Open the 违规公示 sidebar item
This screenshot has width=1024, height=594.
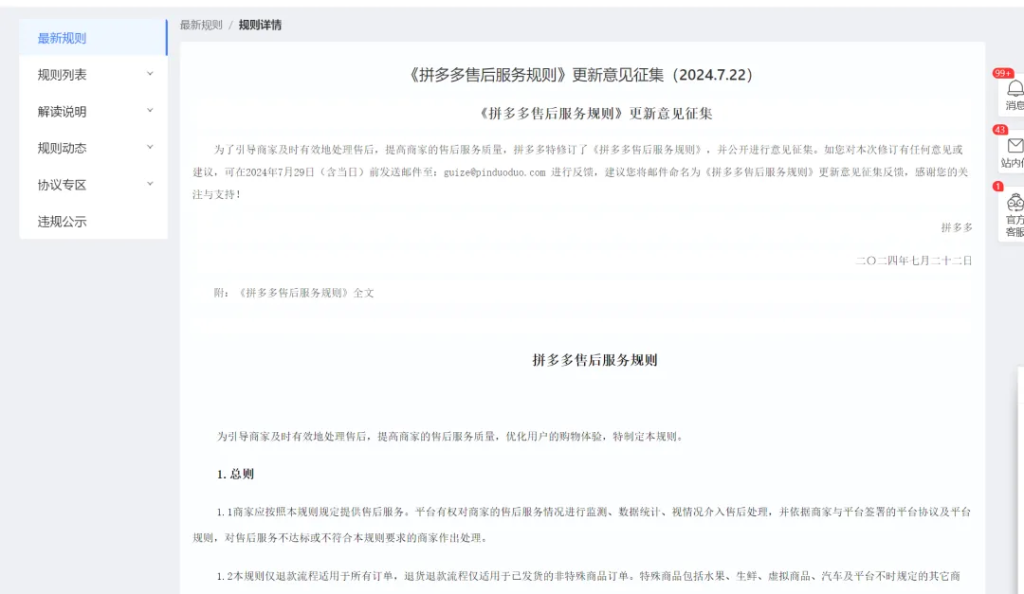(x=93, y=221)
